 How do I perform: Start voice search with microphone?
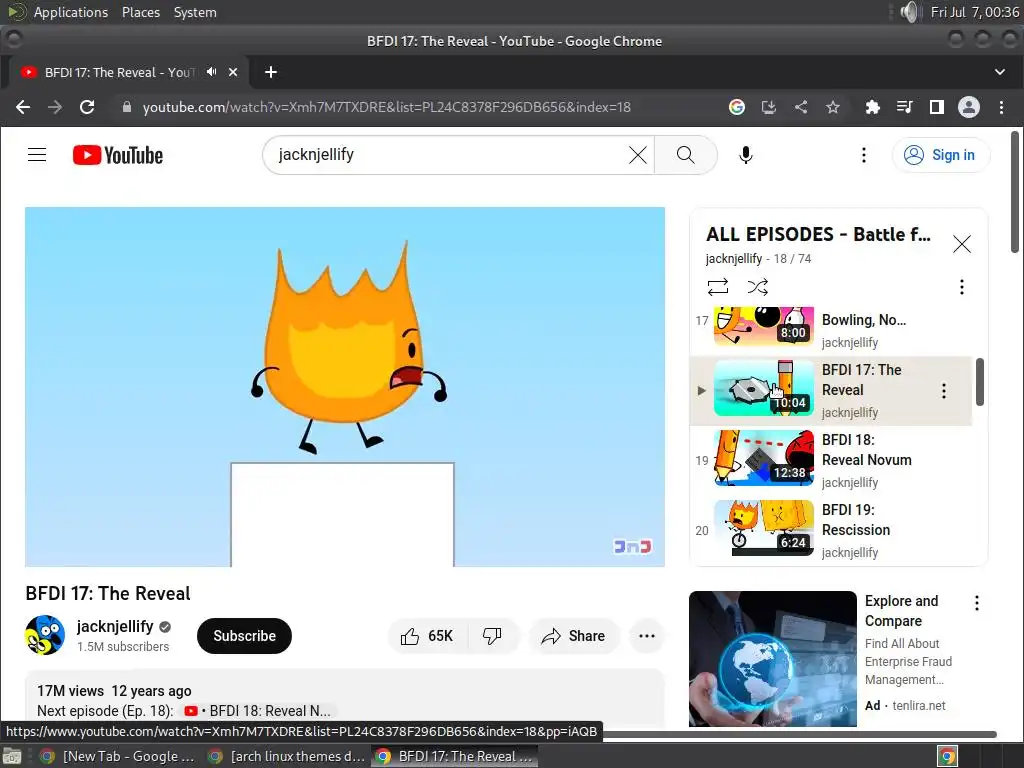pos(746,155)
